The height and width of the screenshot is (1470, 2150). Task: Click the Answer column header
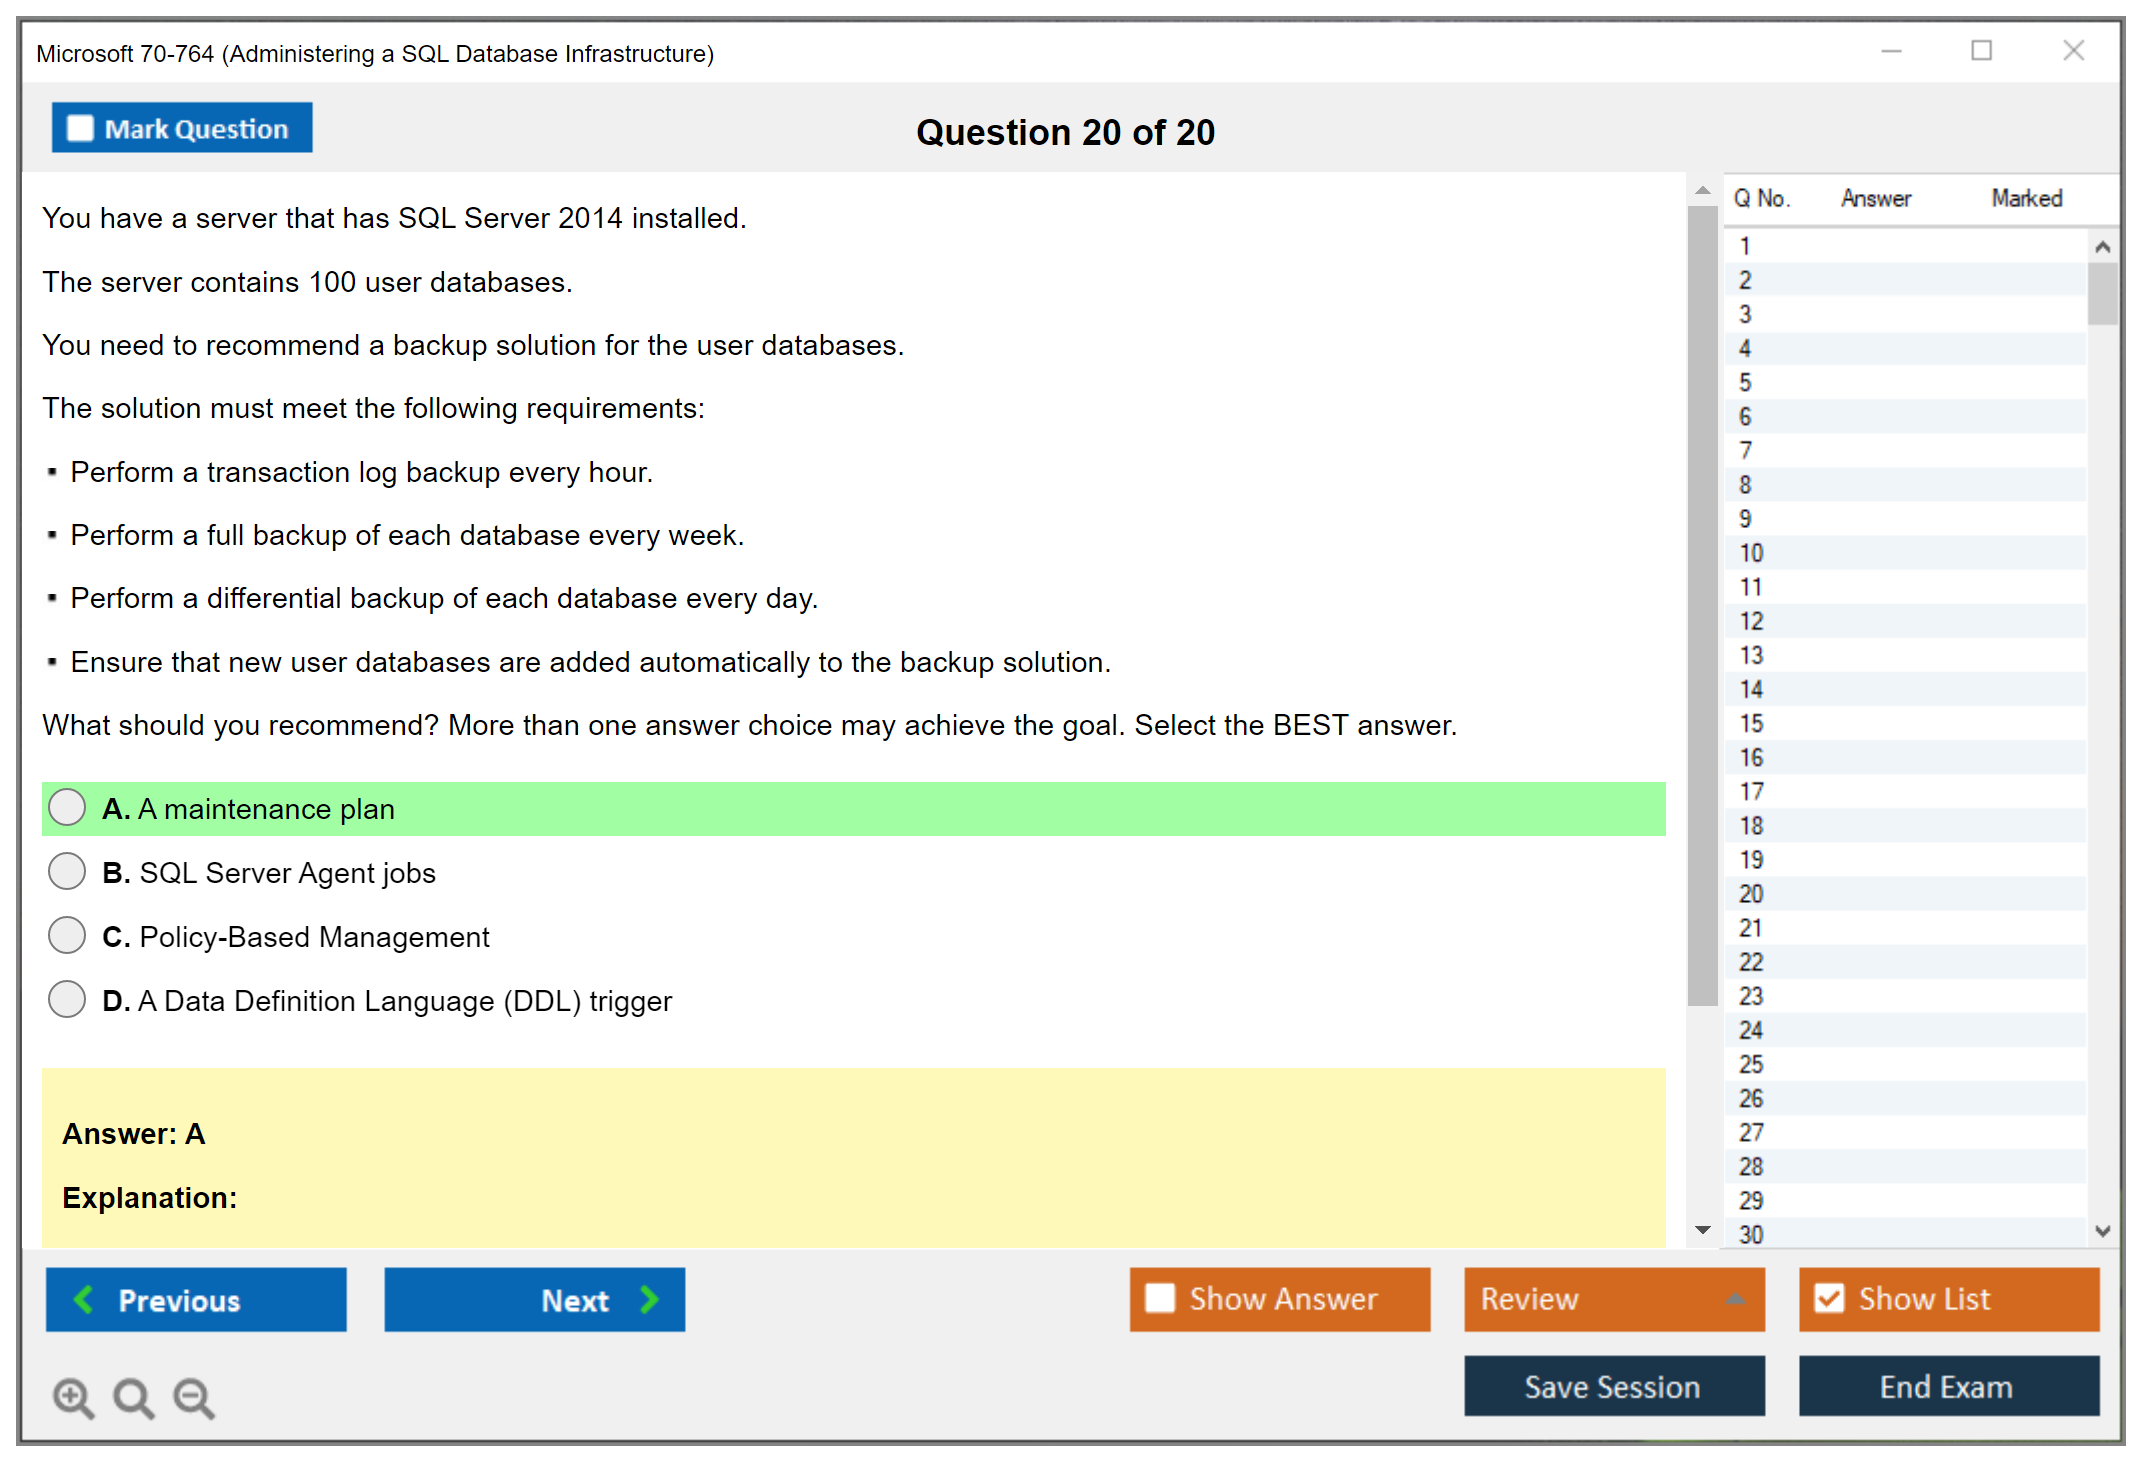tap(1875, 198)
